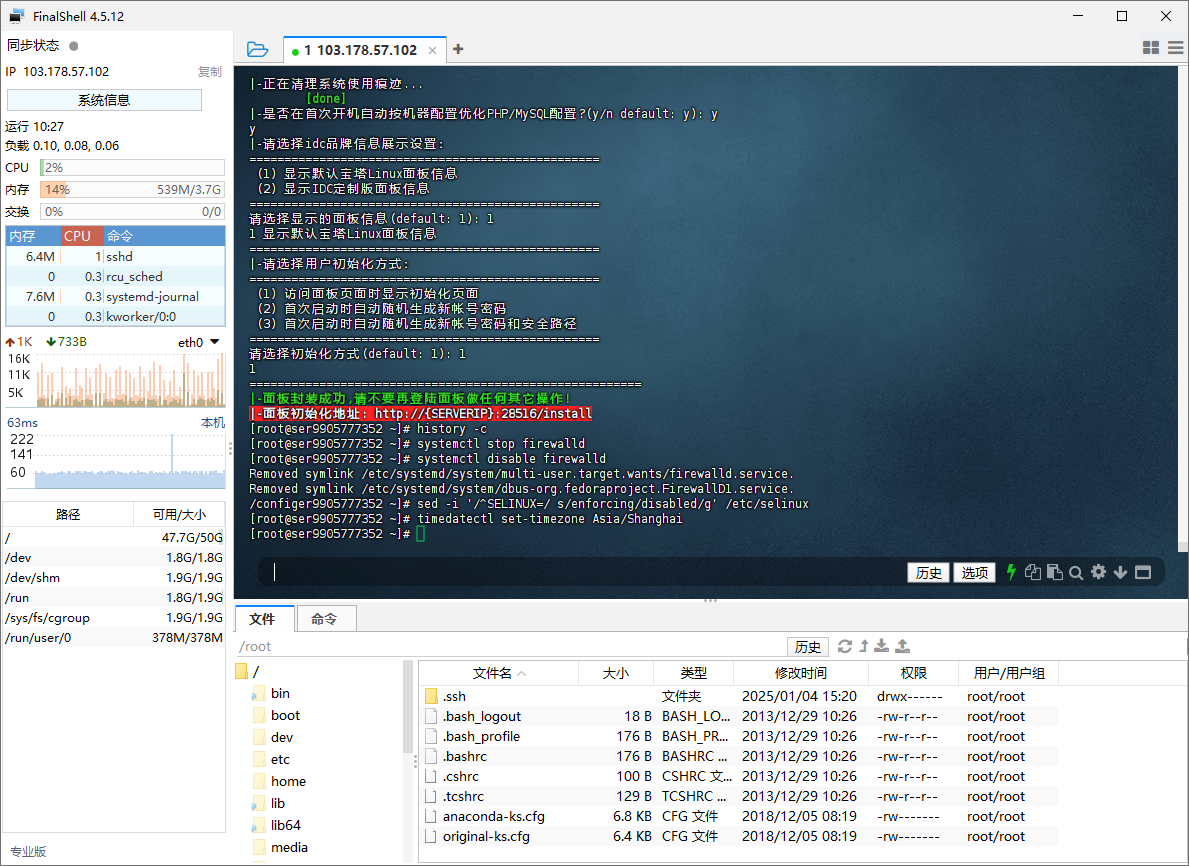Click 复制 to copy the IP
The width and height of the screenshot is (1189, 866).
point(209,72)
